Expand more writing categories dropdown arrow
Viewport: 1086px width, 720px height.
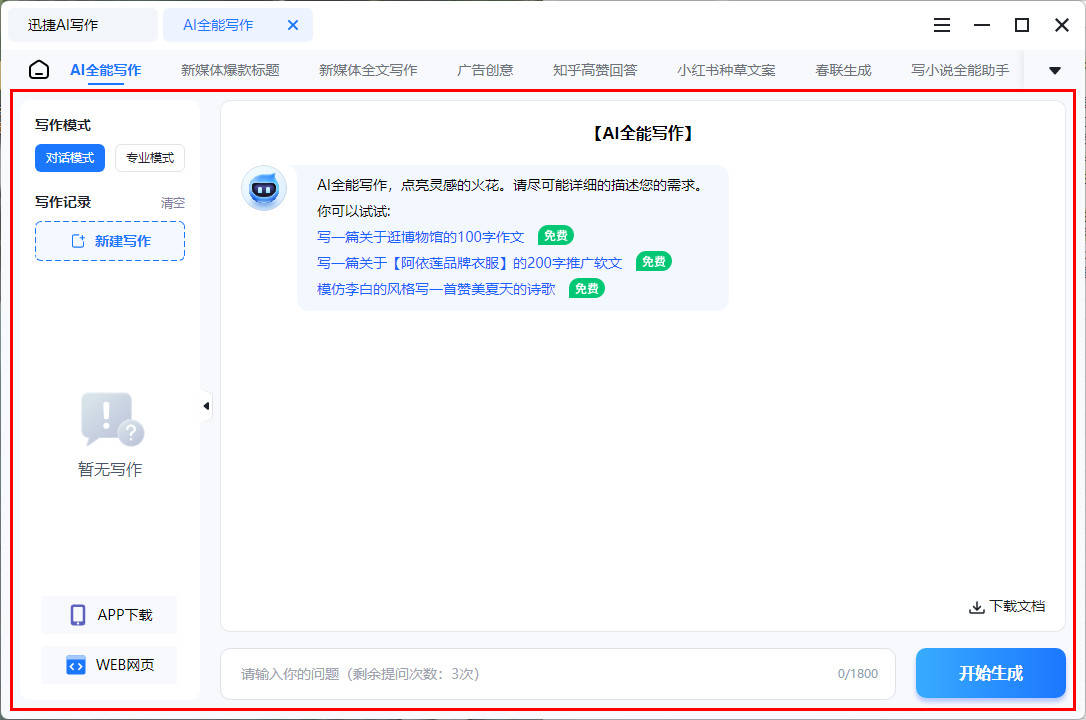tap(1054, 70)
